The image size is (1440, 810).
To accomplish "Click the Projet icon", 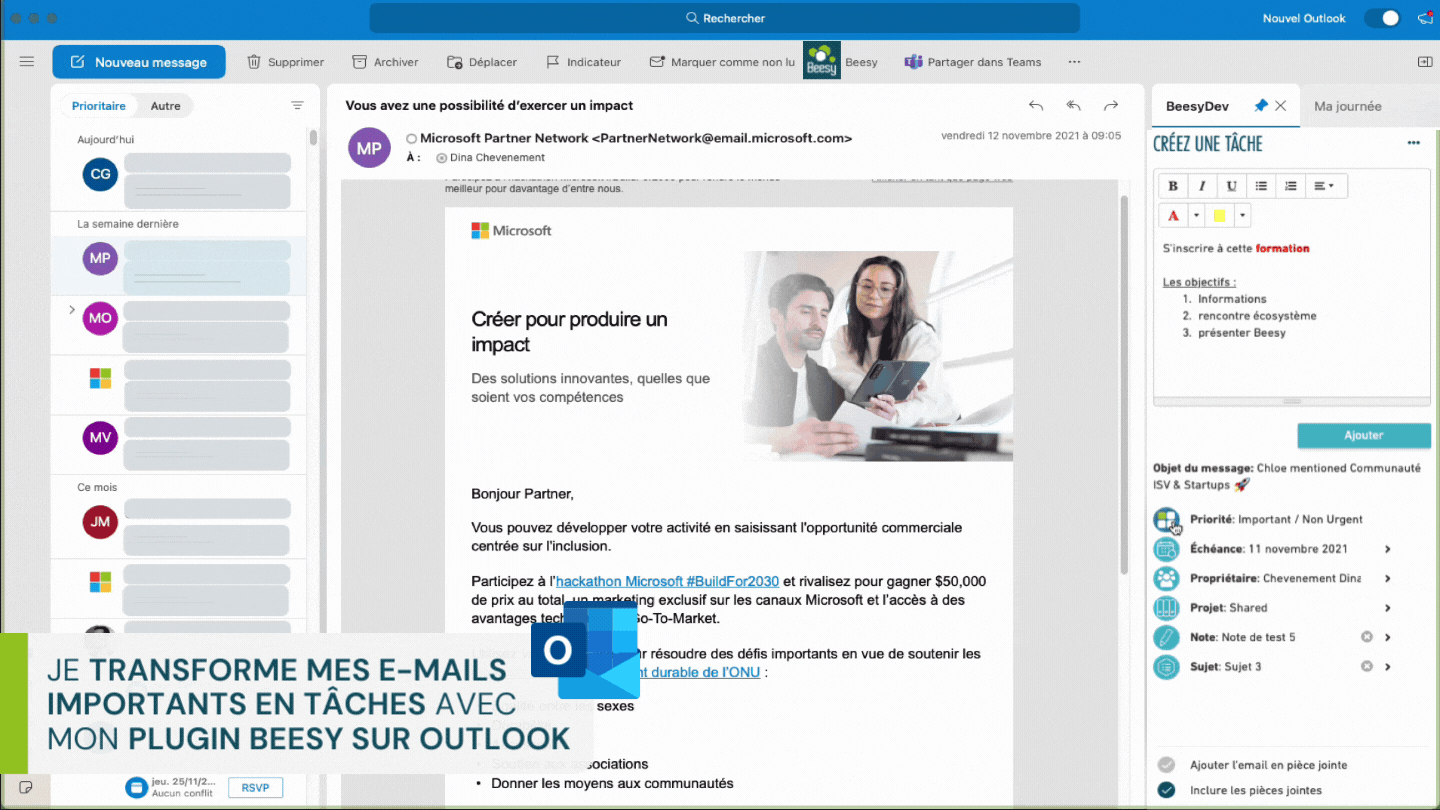I will (1166, 608).
